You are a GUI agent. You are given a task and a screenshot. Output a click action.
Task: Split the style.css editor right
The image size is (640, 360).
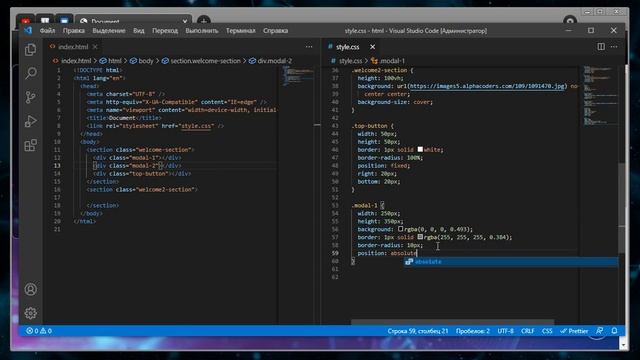(x=601, y=47)
